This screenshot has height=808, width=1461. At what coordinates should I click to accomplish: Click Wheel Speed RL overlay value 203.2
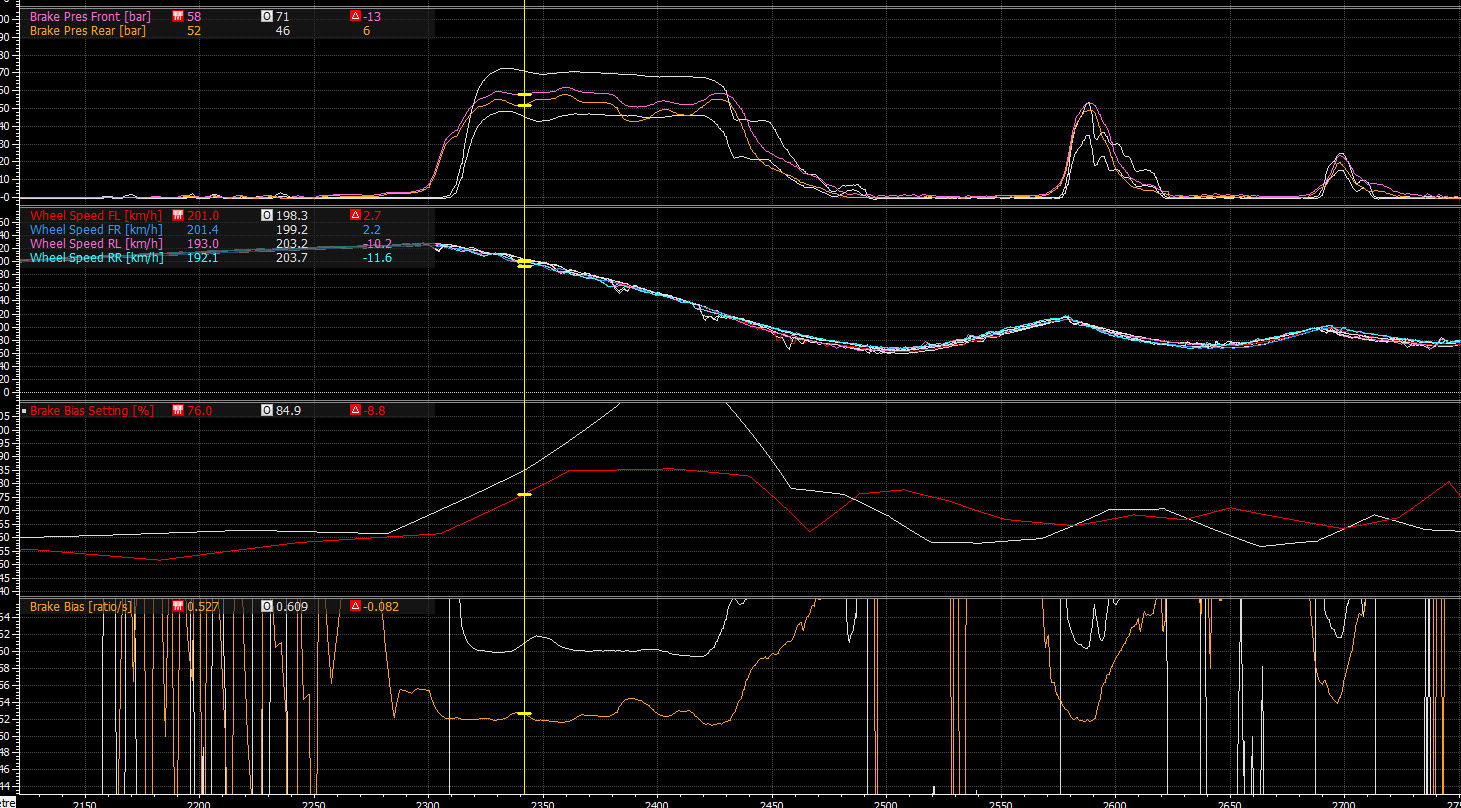[x=291, y=243]
